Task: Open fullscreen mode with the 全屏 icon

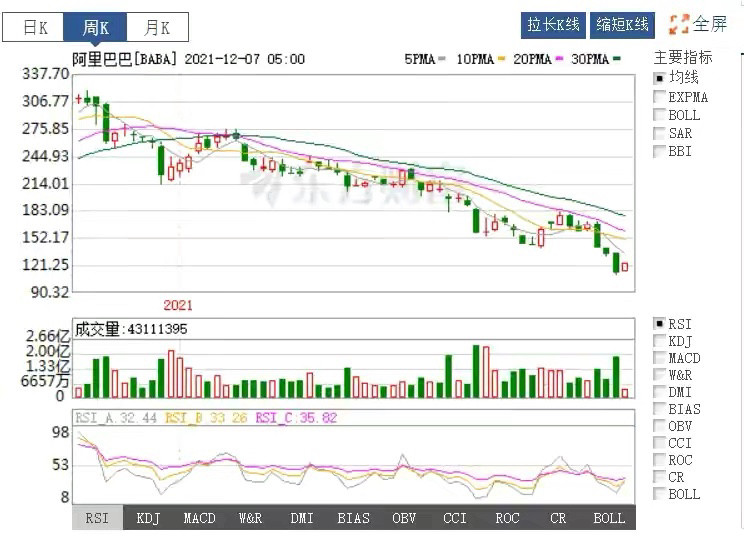Action: point(679,24)
